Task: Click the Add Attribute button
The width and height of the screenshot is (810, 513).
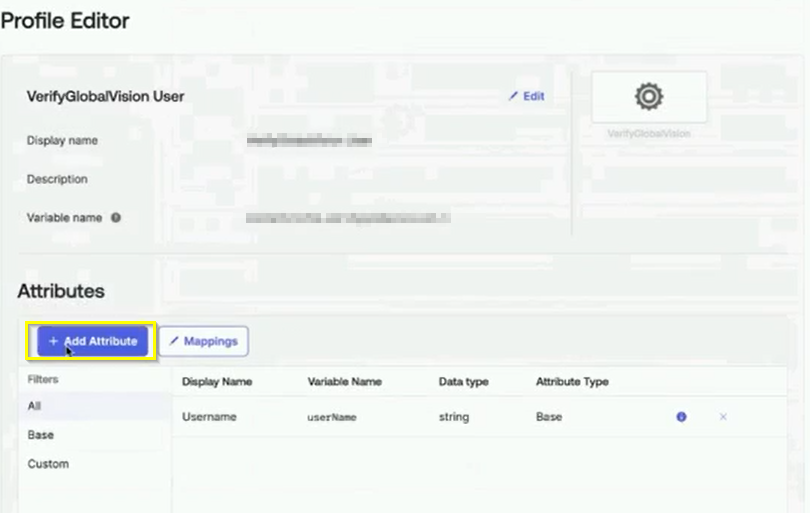Action: pyautogui.click(x=93, y=341)
